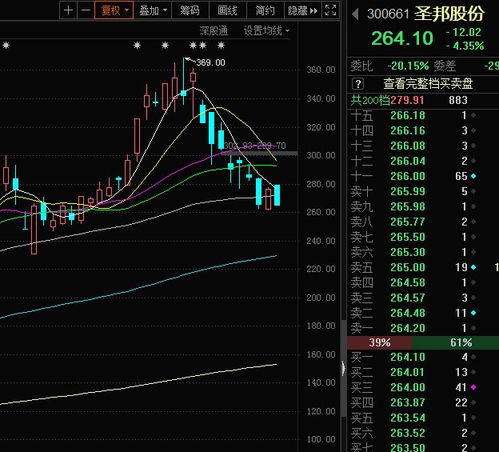Click the magenta diamond on 买三 row
Screen dimensions: 499x452
tap(474, 387)
